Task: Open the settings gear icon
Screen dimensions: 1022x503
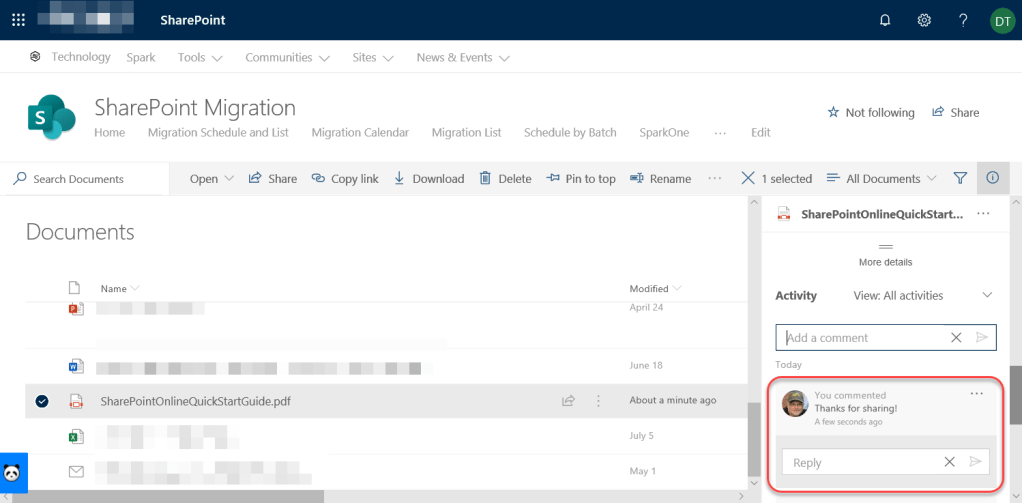Action: tap(924, 20)
